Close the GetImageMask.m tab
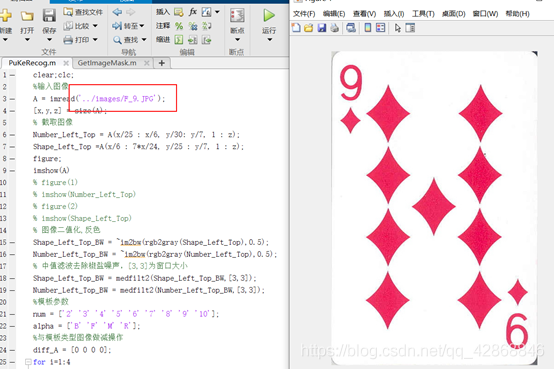554x369 pixels. [147, 63]
